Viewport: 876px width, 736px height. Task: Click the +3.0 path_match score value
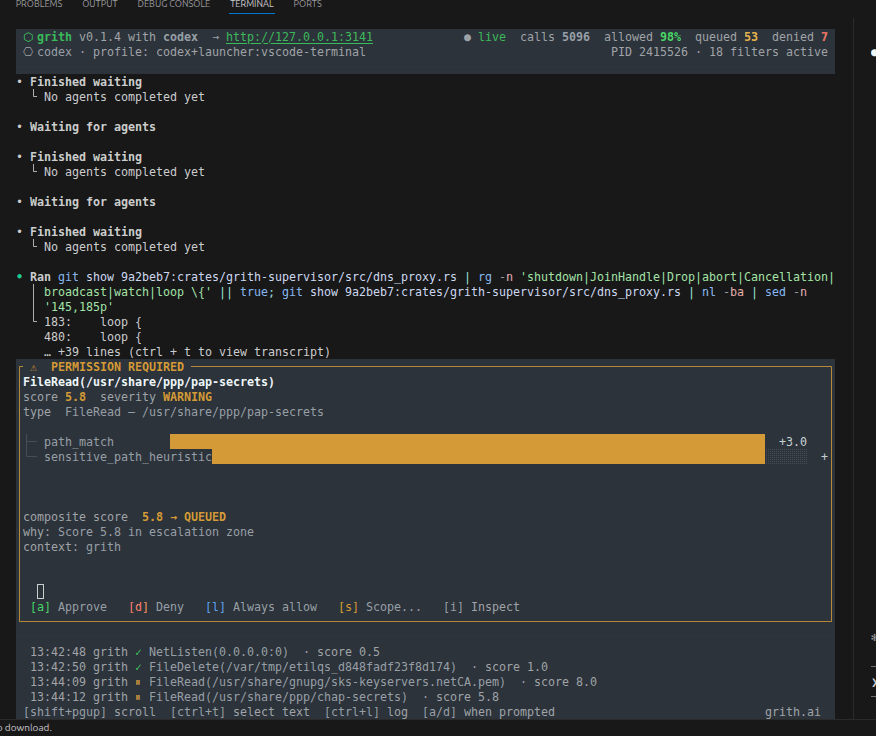(793, 441)
